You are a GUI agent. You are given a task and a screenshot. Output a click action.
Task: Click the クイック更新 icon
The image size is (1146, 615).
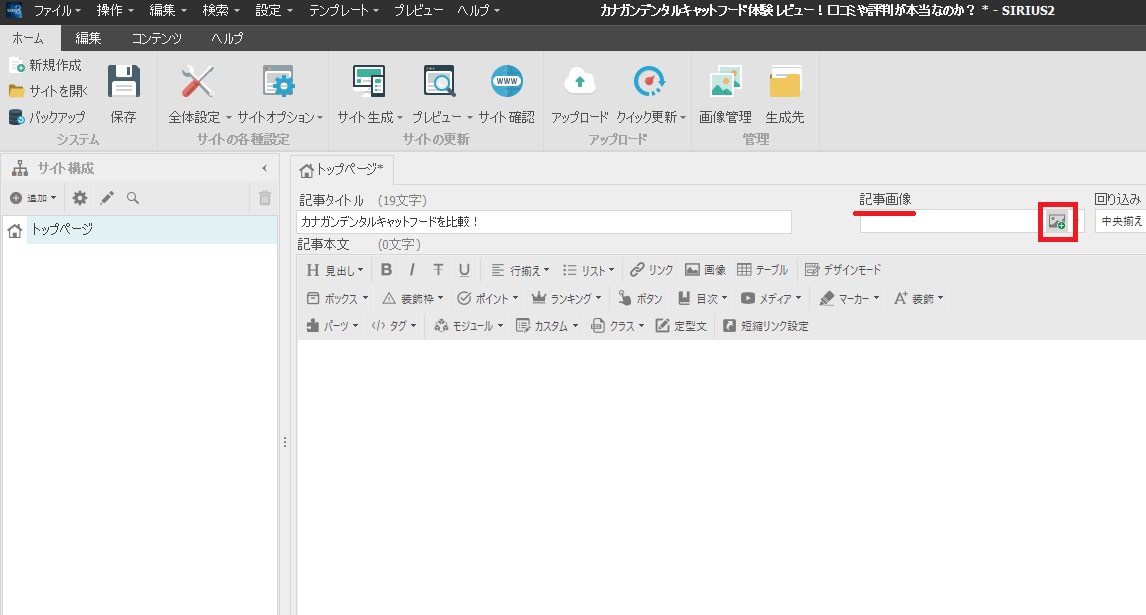click(649, 81)
